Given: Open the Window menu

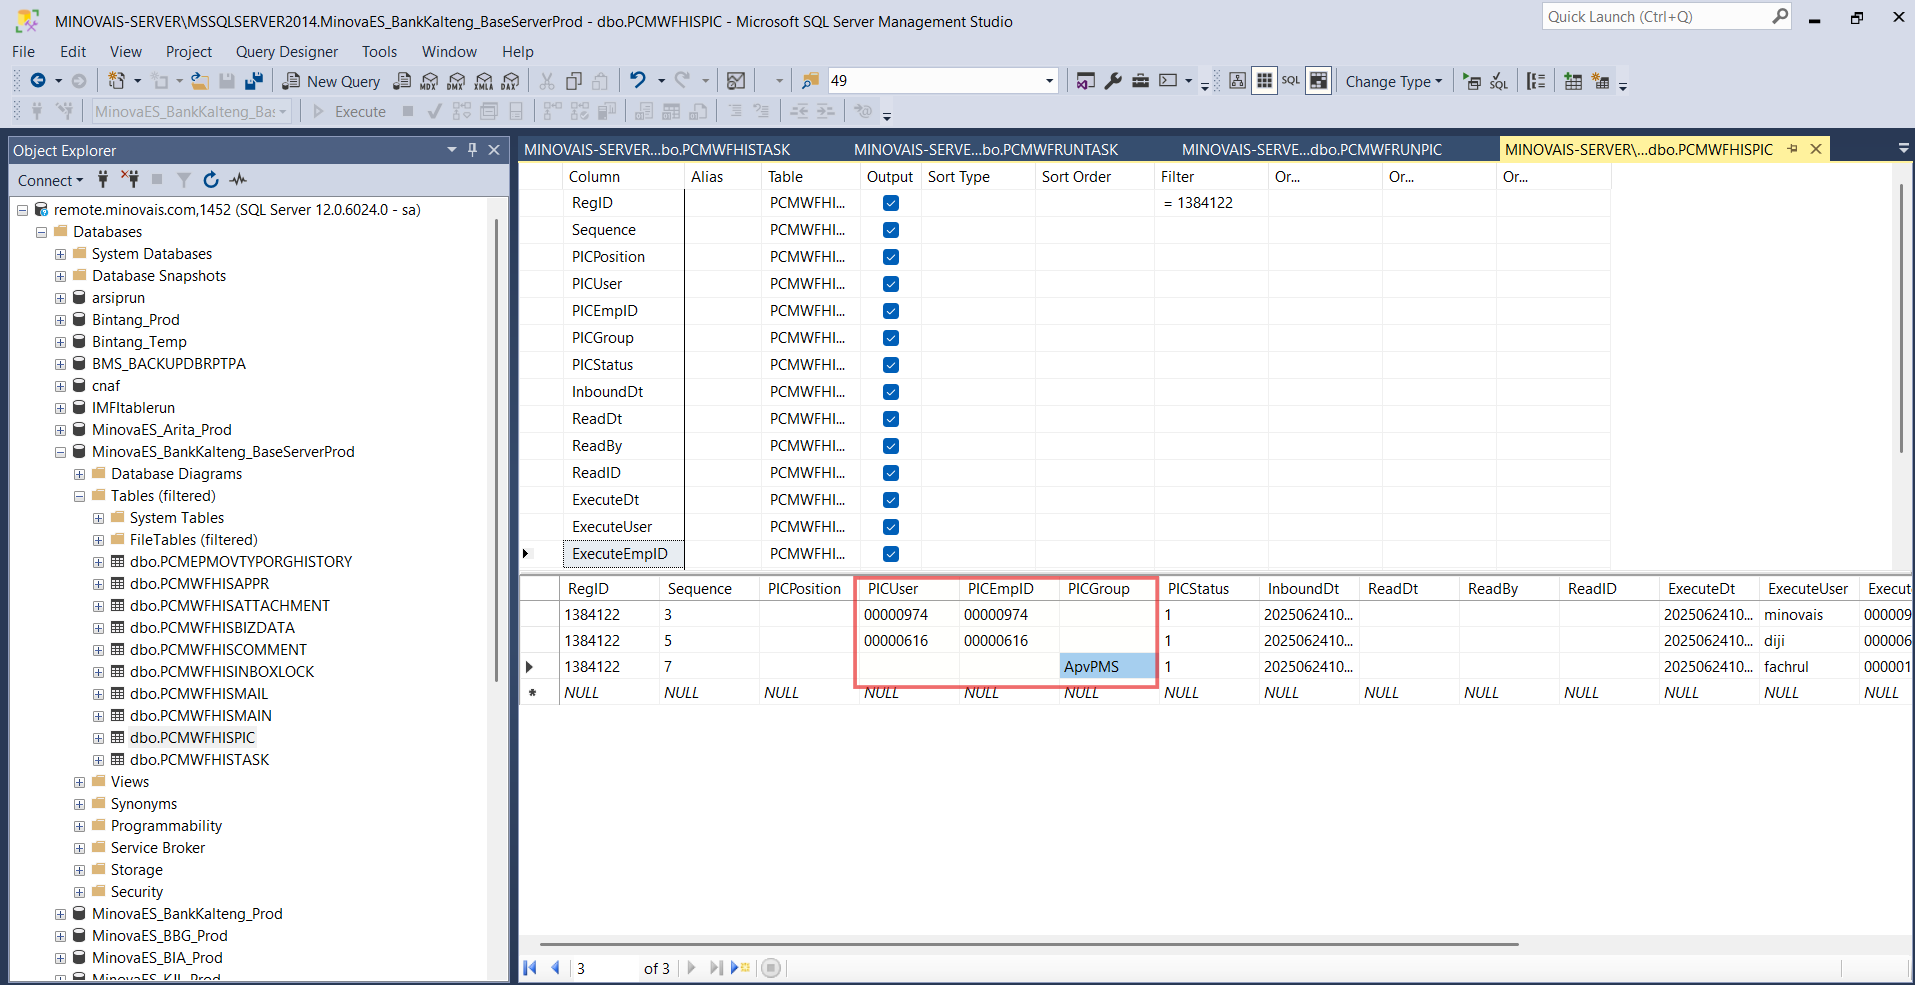Looking at the screenshot, I should (449, 52).
